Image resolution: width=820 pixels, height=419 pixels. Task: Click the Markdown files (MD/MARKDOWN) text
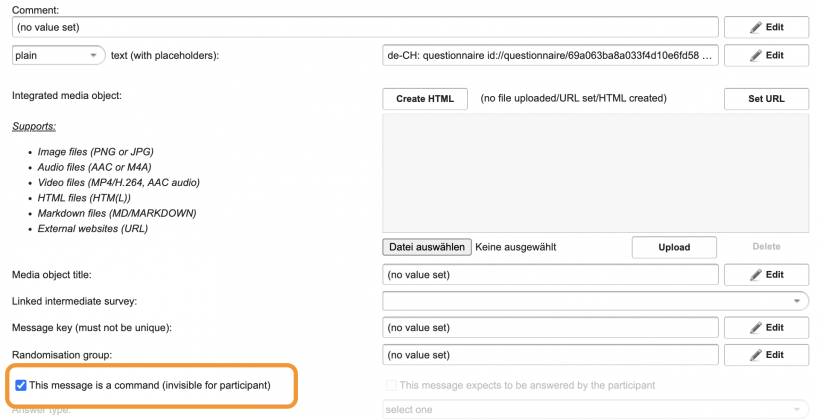click(117, 213)
